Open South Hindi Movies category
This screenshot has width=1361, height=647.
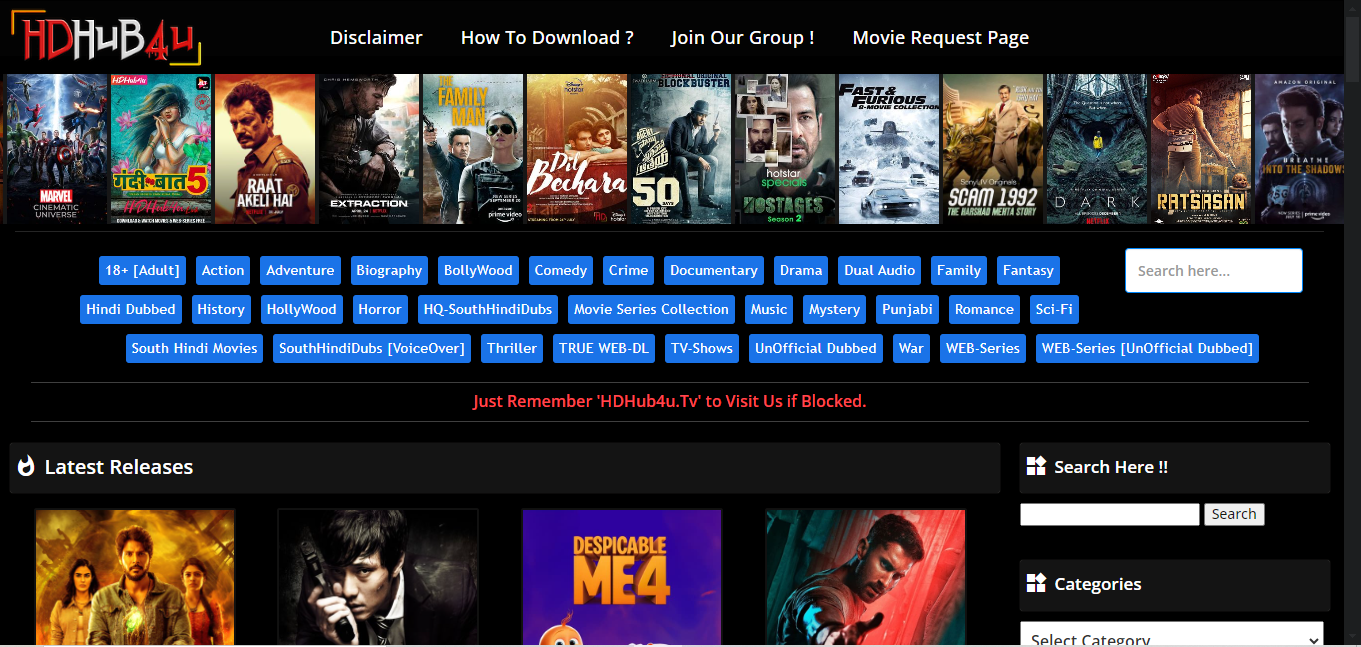[195, 348]
